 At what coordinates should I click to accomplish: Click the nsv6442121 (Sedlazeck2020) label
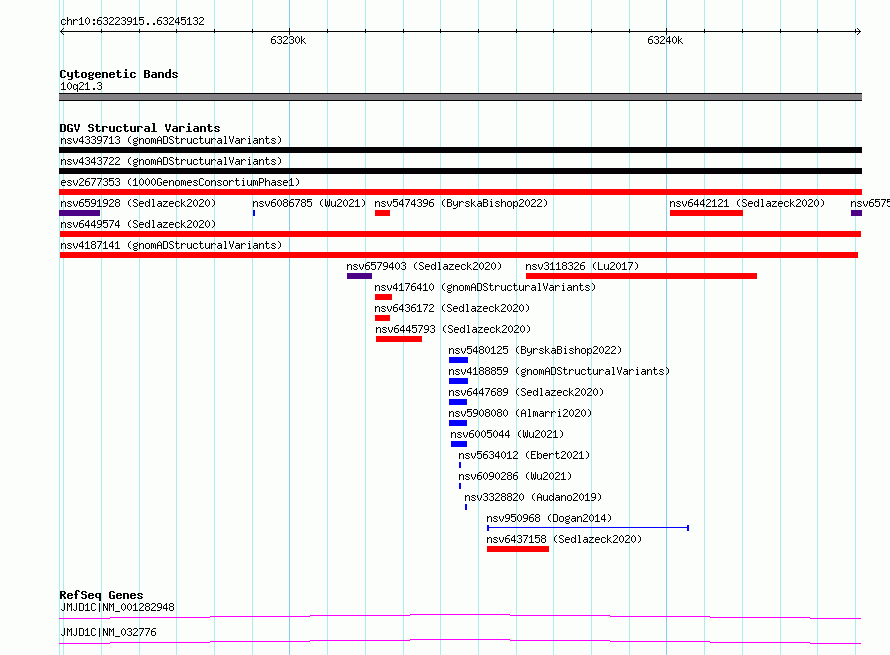747,203
